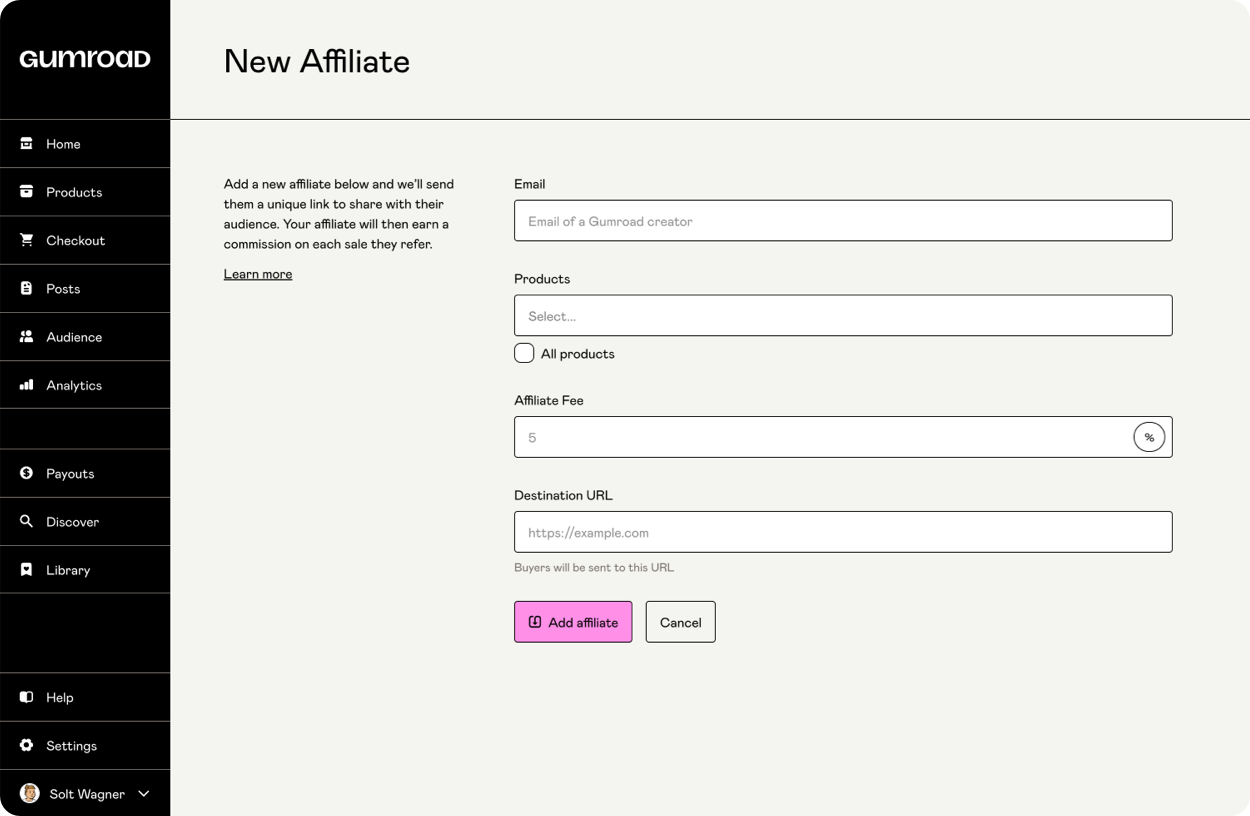Click 'Buyers will be sent to this URL'
The image size is (1250, 816).
click(x=594, y=567)
